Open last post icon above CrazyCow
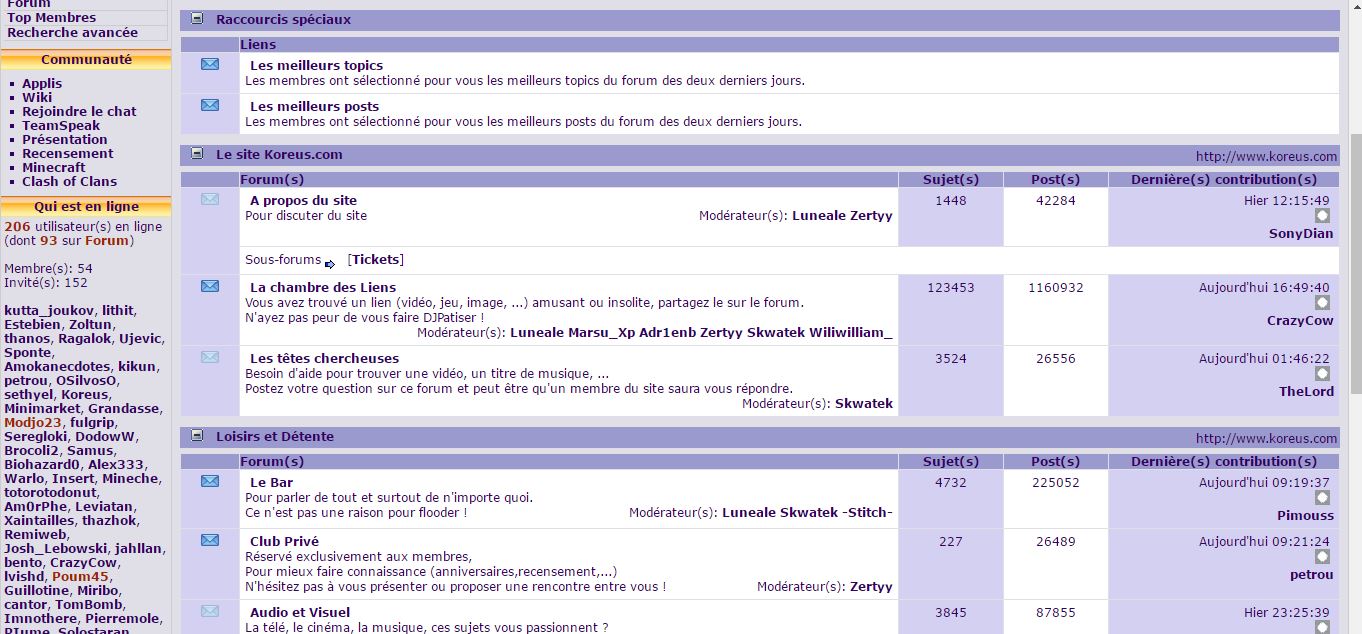The image size is (1362, 634). point(1322,303)
